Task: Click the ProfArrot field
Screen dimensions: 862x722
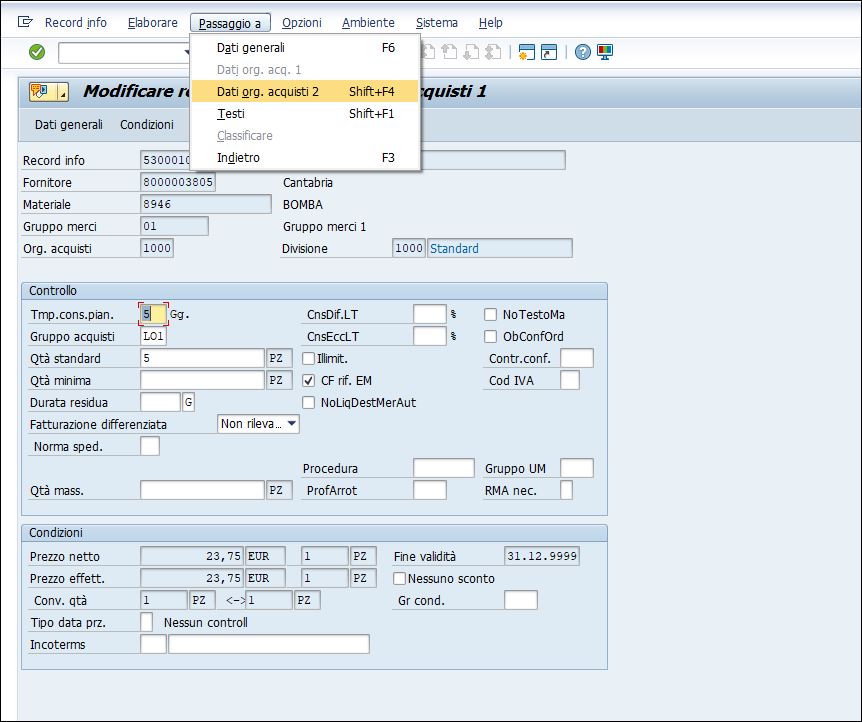Action: point(429,490)
